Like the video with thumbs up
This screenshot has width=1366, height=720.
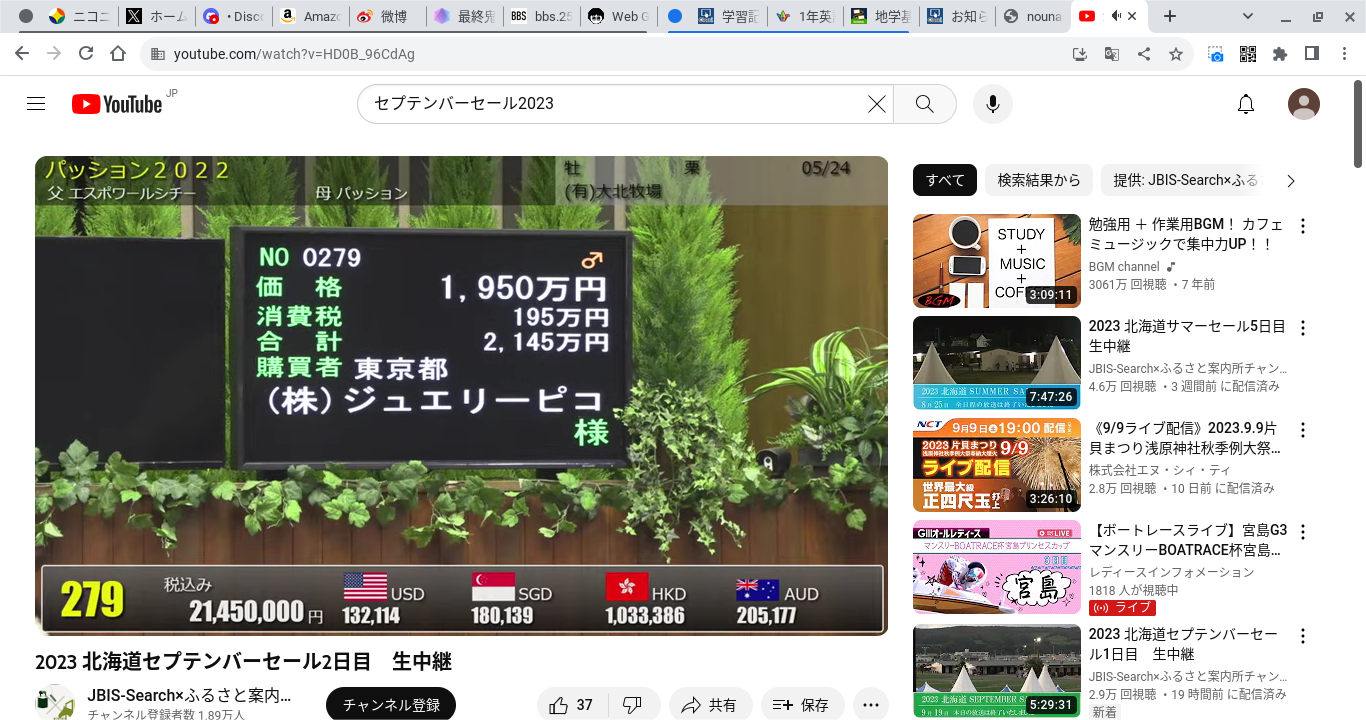click(x=571, y=705)
